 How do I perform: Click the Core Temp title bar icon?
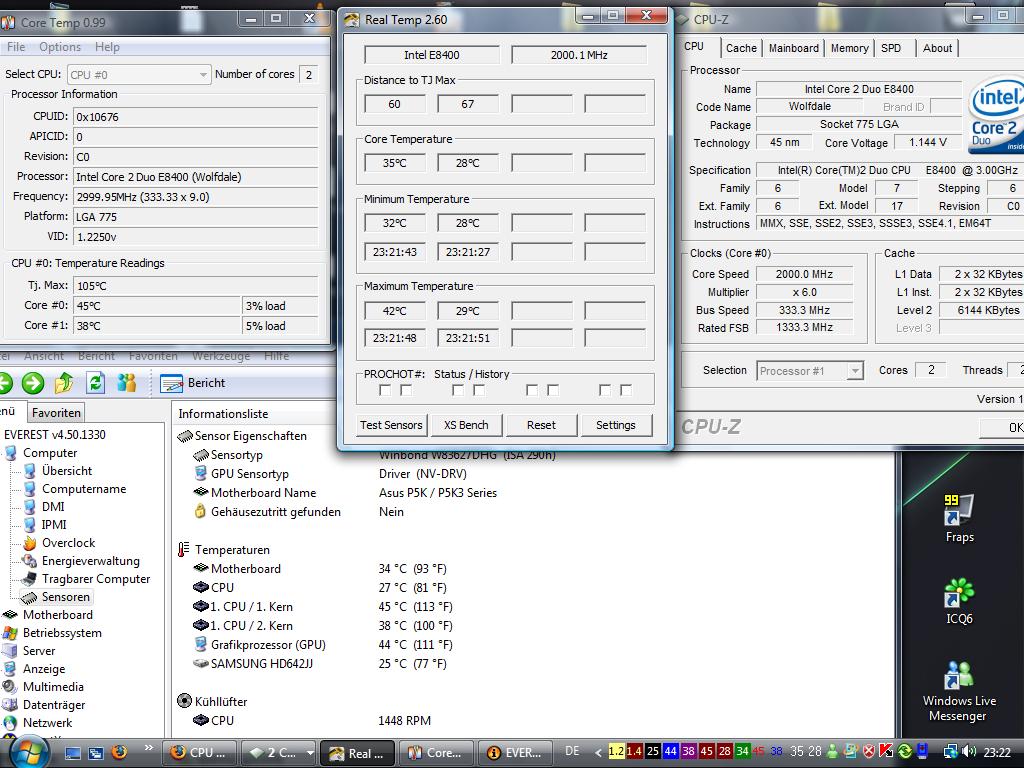click(7, 22)
